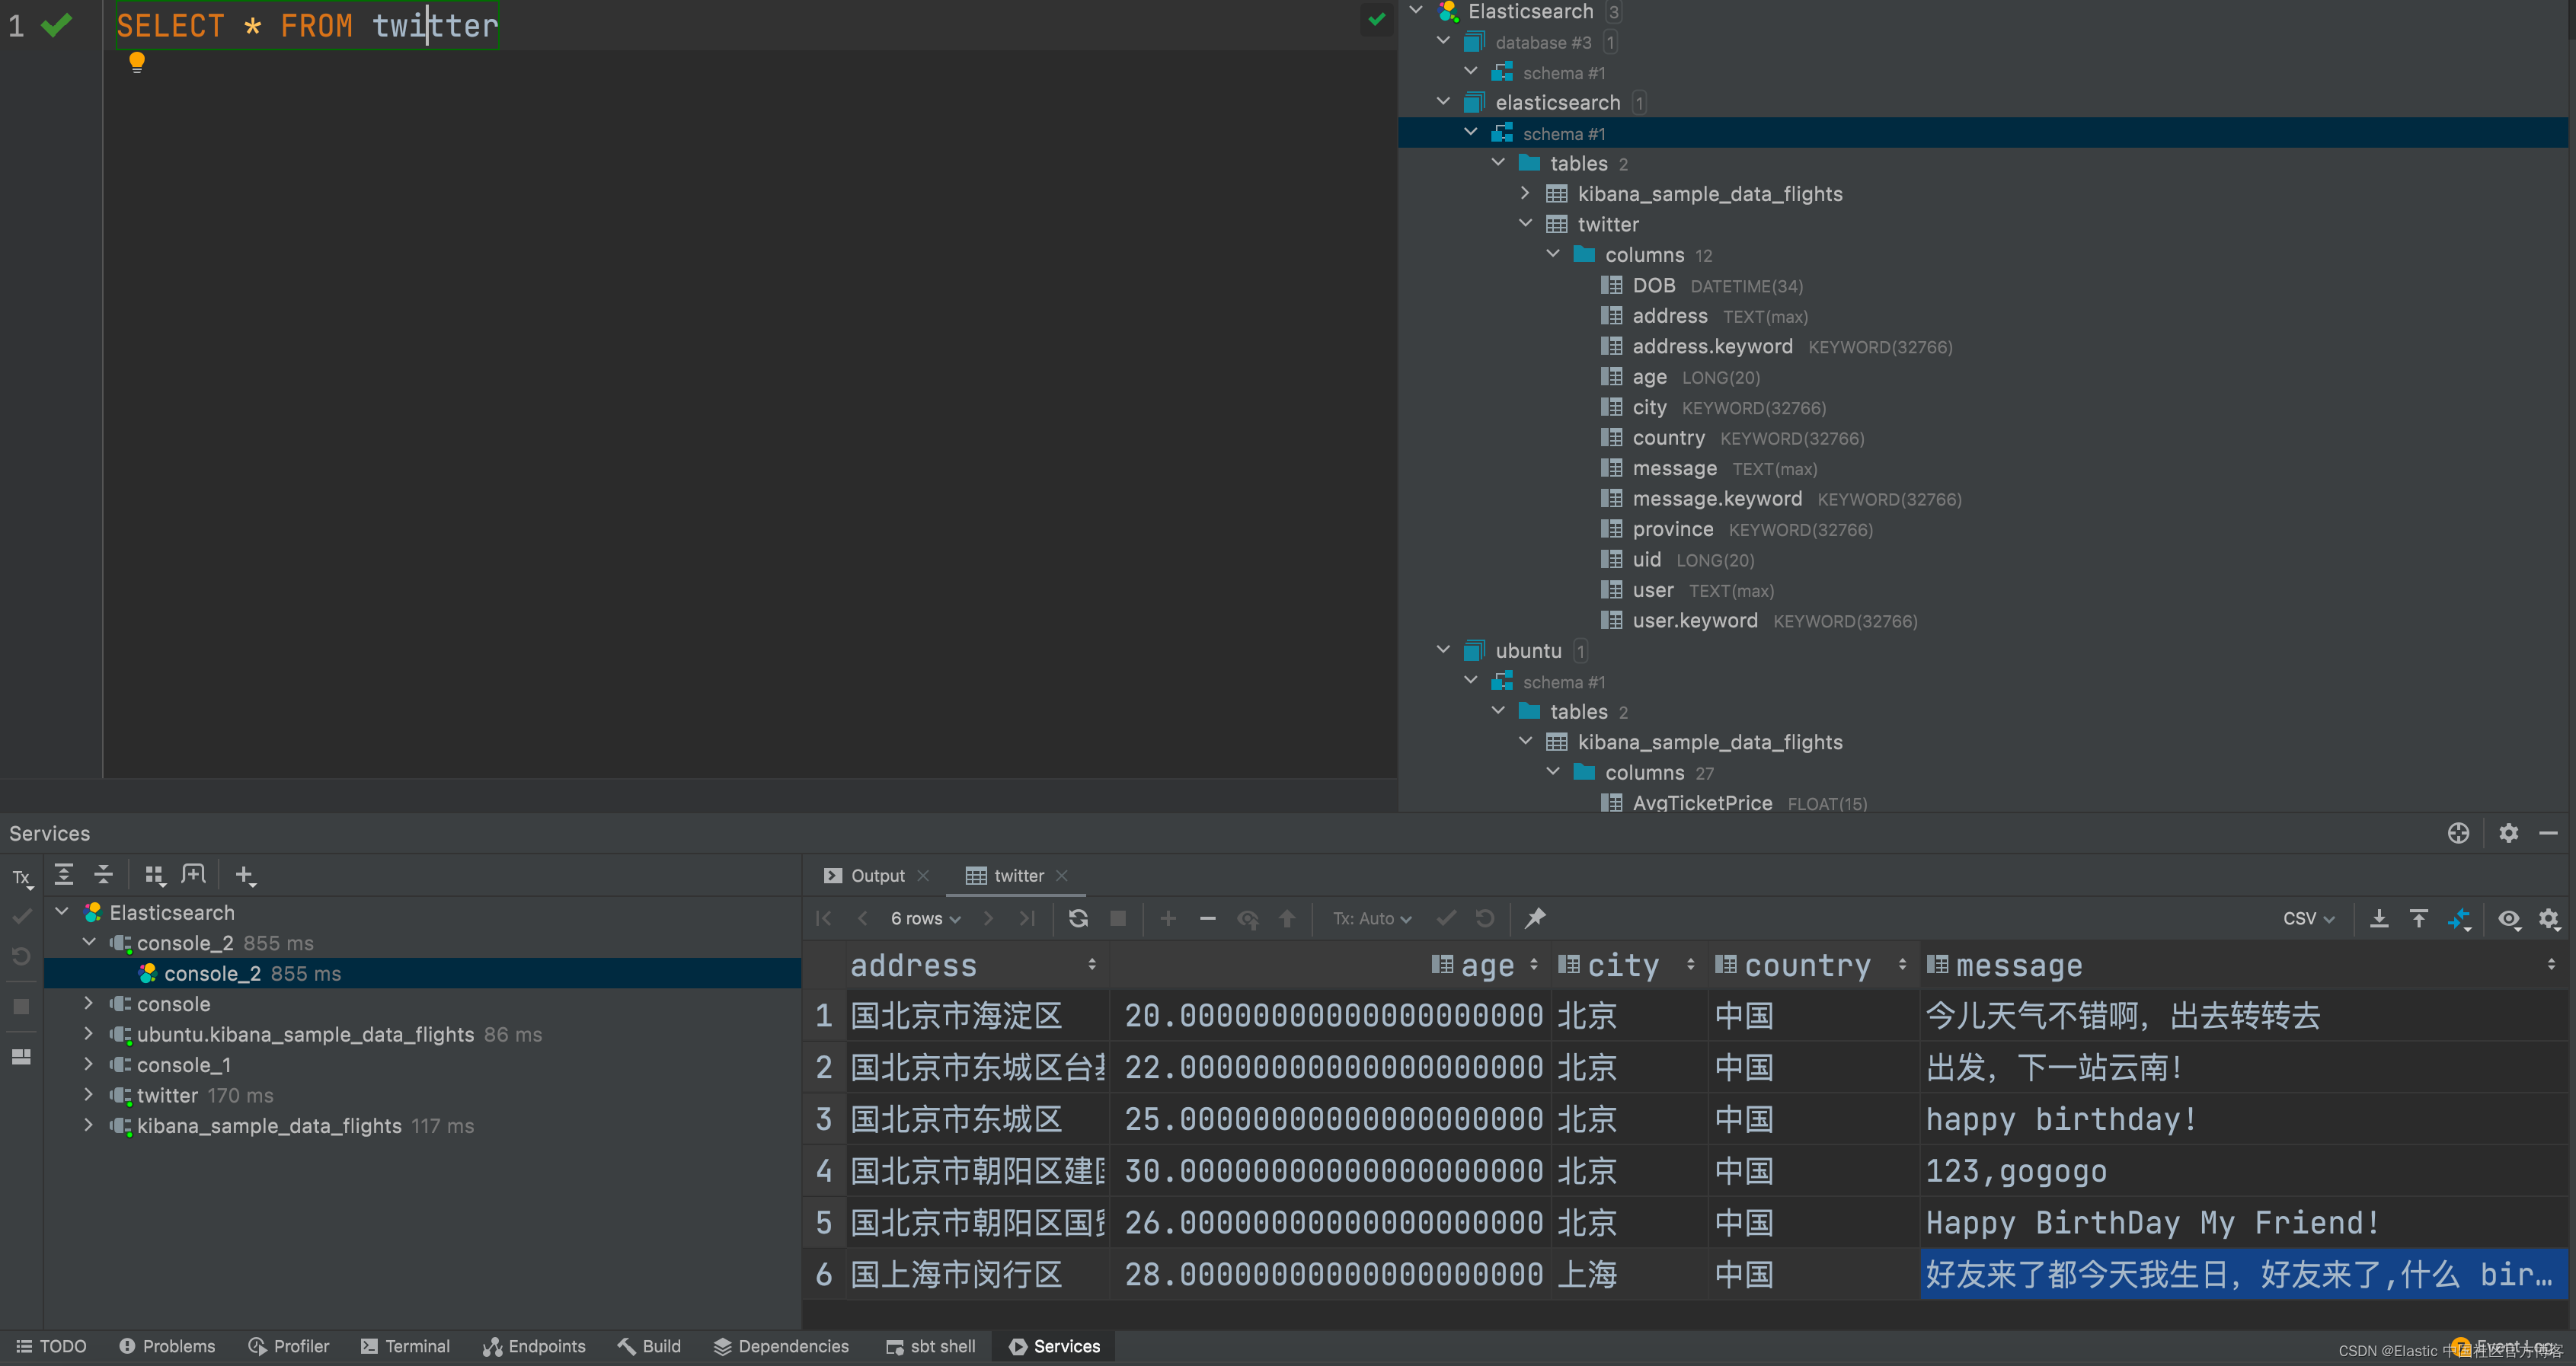Viewport: 2576px width, 1366px height.
Task: Click Expand All in the Services toolbar
Action: tap(64, 875)
